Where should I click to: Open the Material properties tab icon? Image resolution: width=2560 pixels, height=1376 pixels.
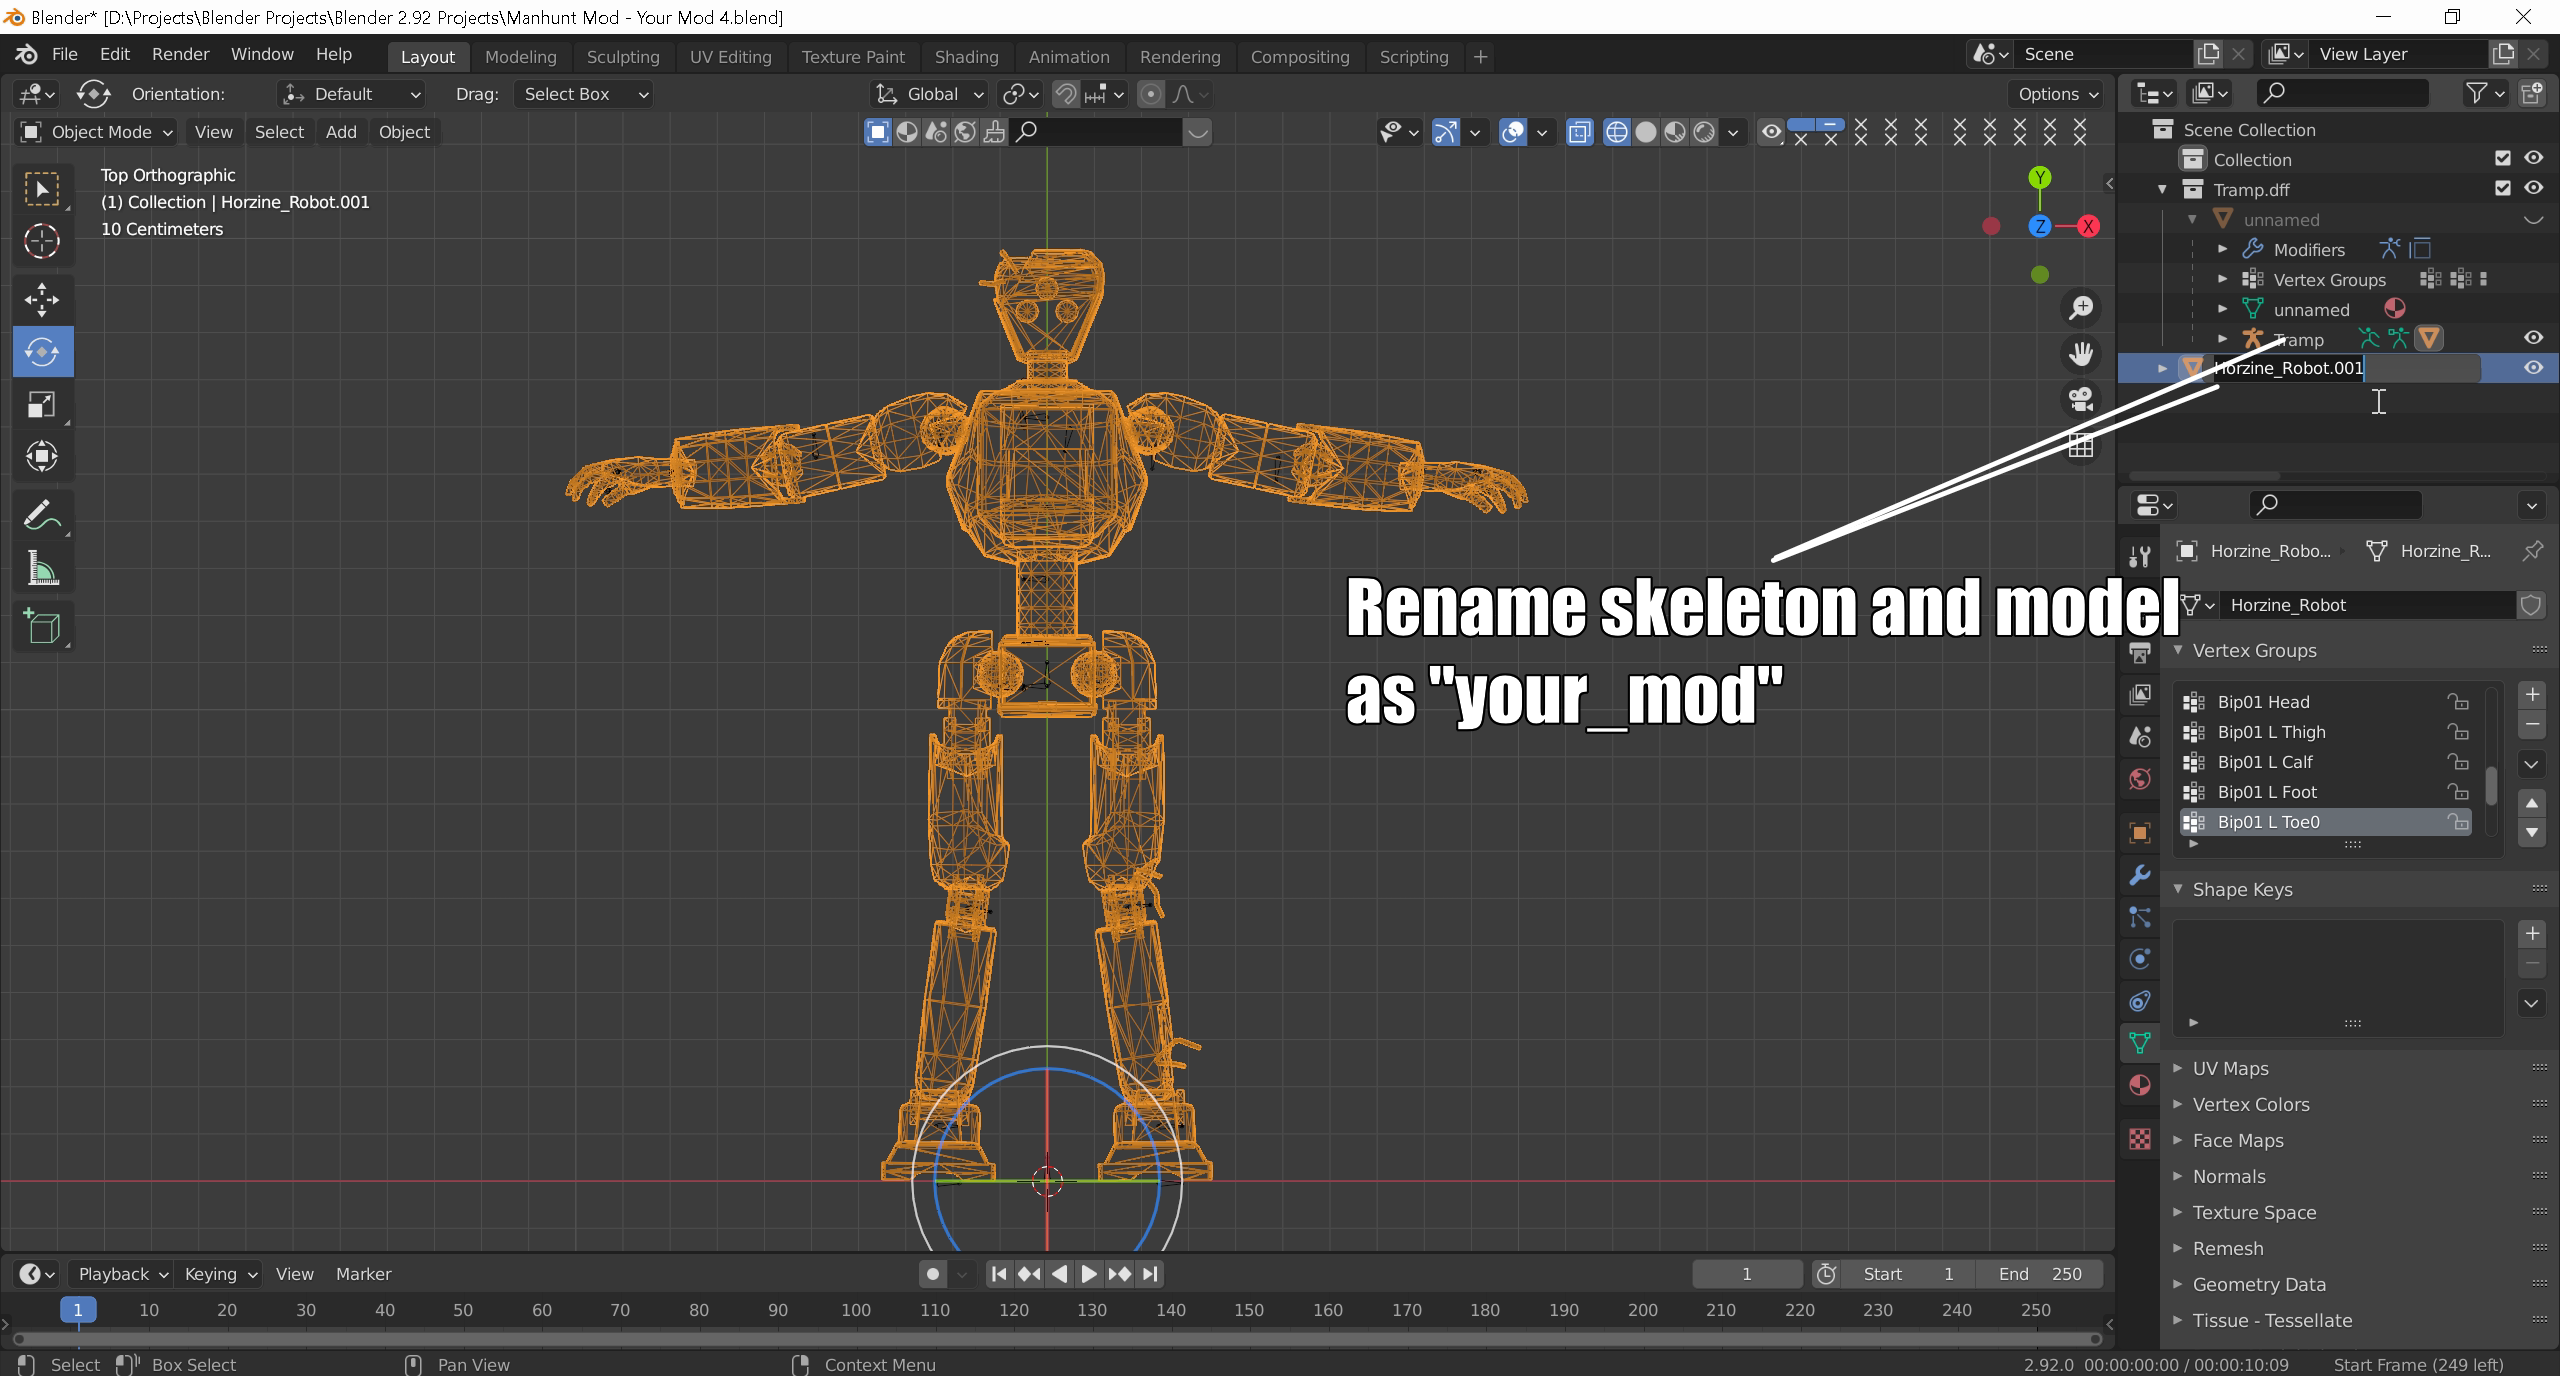(x=2140, y=1085)
